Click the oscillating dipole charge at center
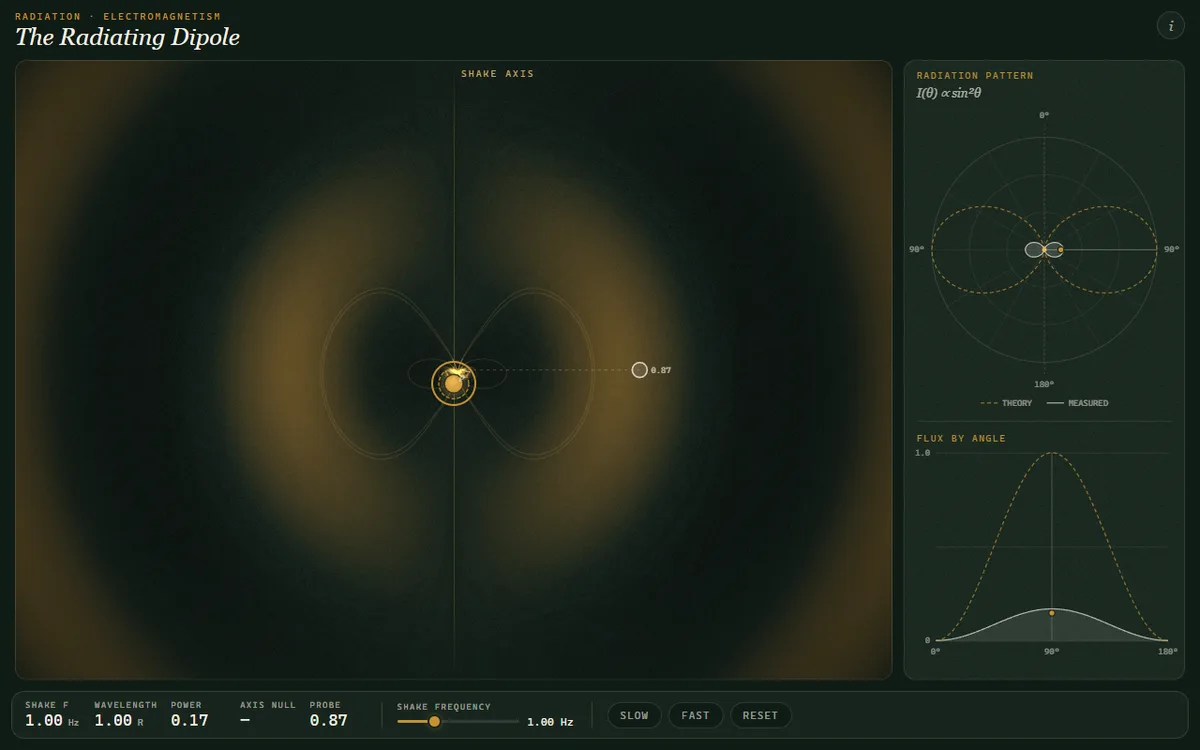The image size is (1200, 750). click(454, 383)
